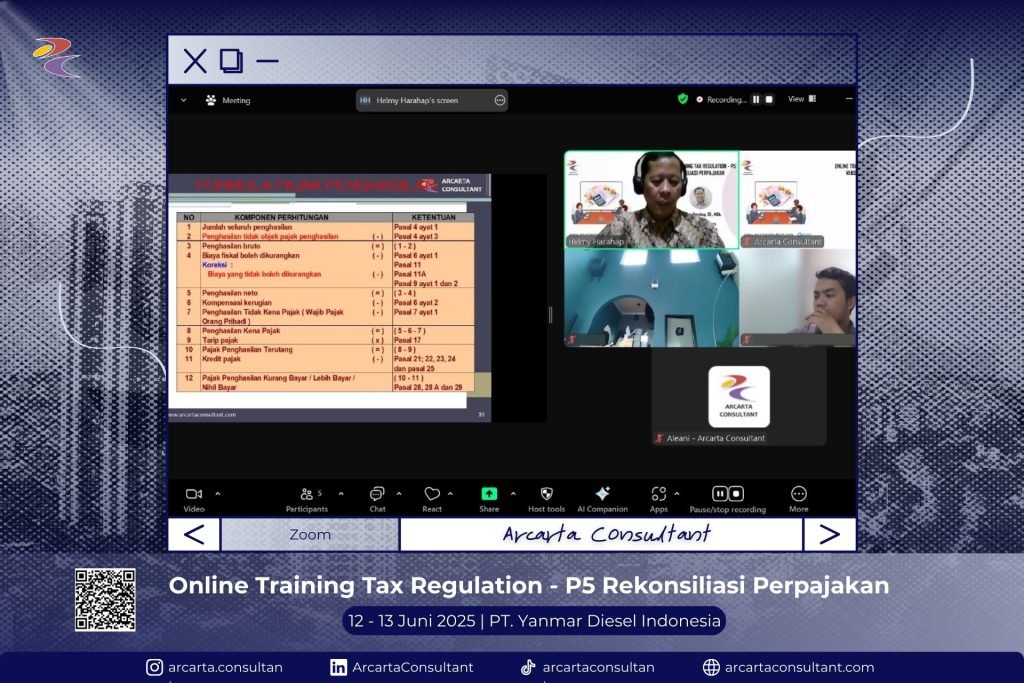The width and height of the screenshot is (1024, 683).
Task: Click the React heart icon
Action: (432, 494)
